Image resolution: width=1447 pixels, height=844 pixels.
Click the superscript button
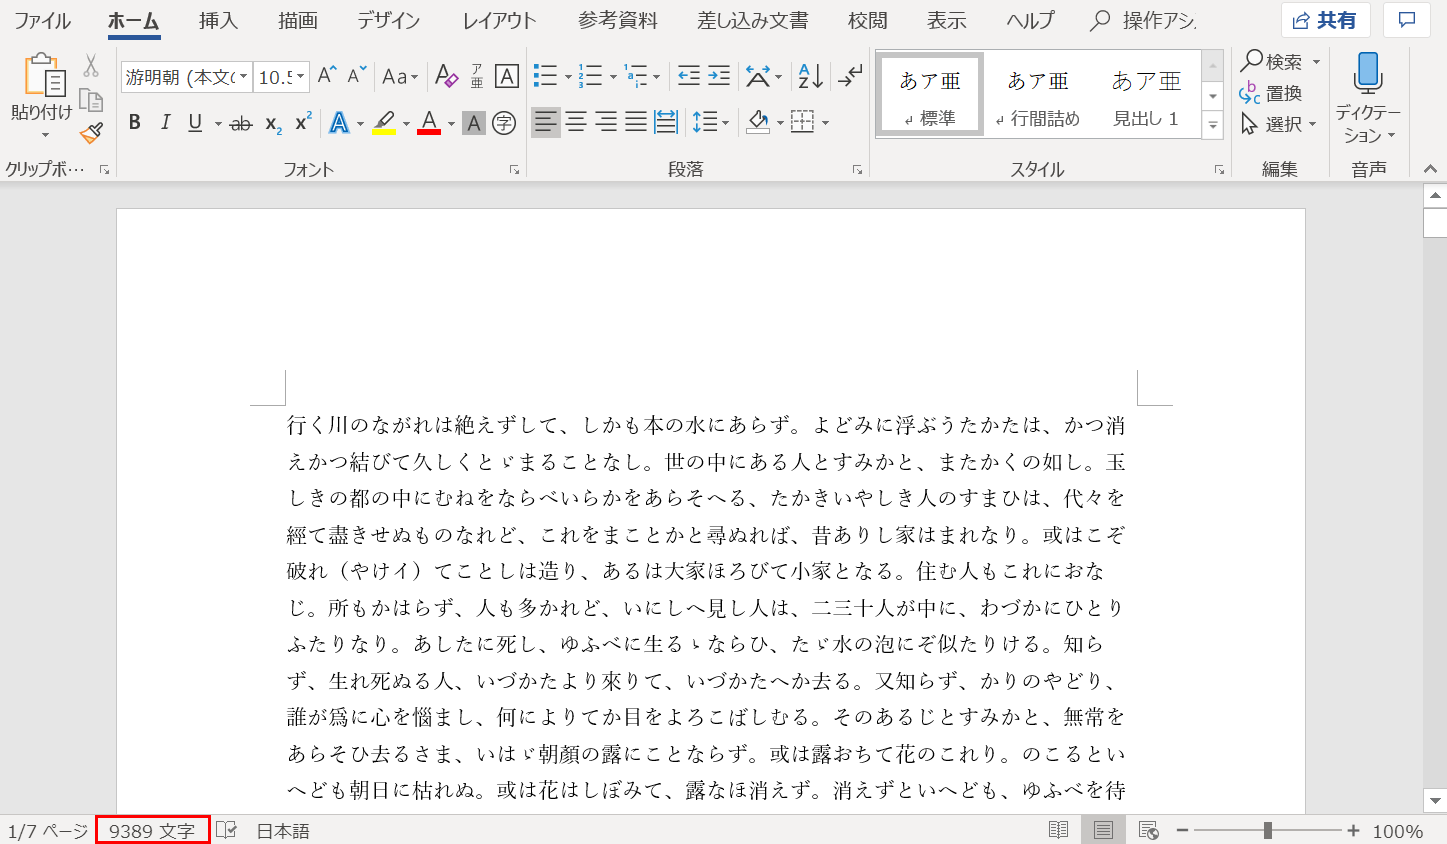click(303, 123)
